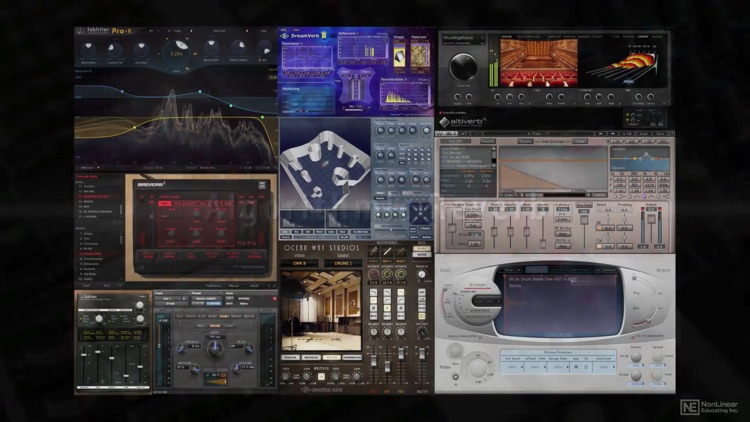Click the Space Designer Filter knob
Image resolution: width=750 pixels, height=422 pixels.
(x=476, y=368)
